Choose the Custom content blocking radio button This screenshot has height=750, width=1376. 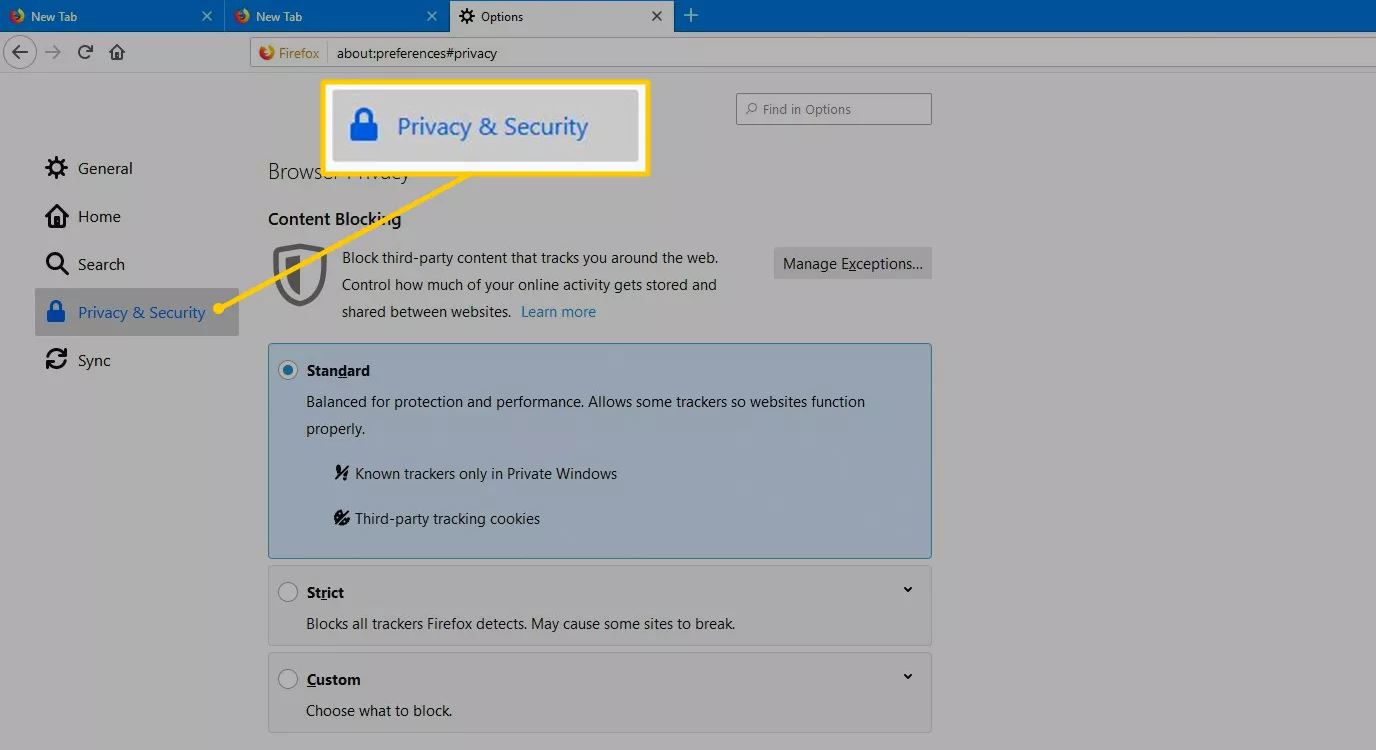[x=288, y=679]
